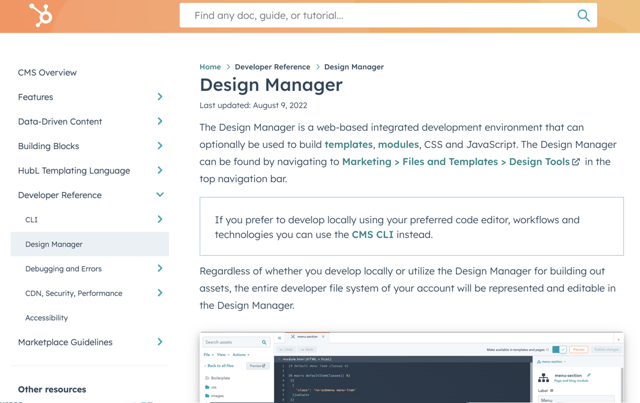Expand HubL Templating Language chevron
The height and width of the screenshot is (403, 640).
click(x=160, y=170)
